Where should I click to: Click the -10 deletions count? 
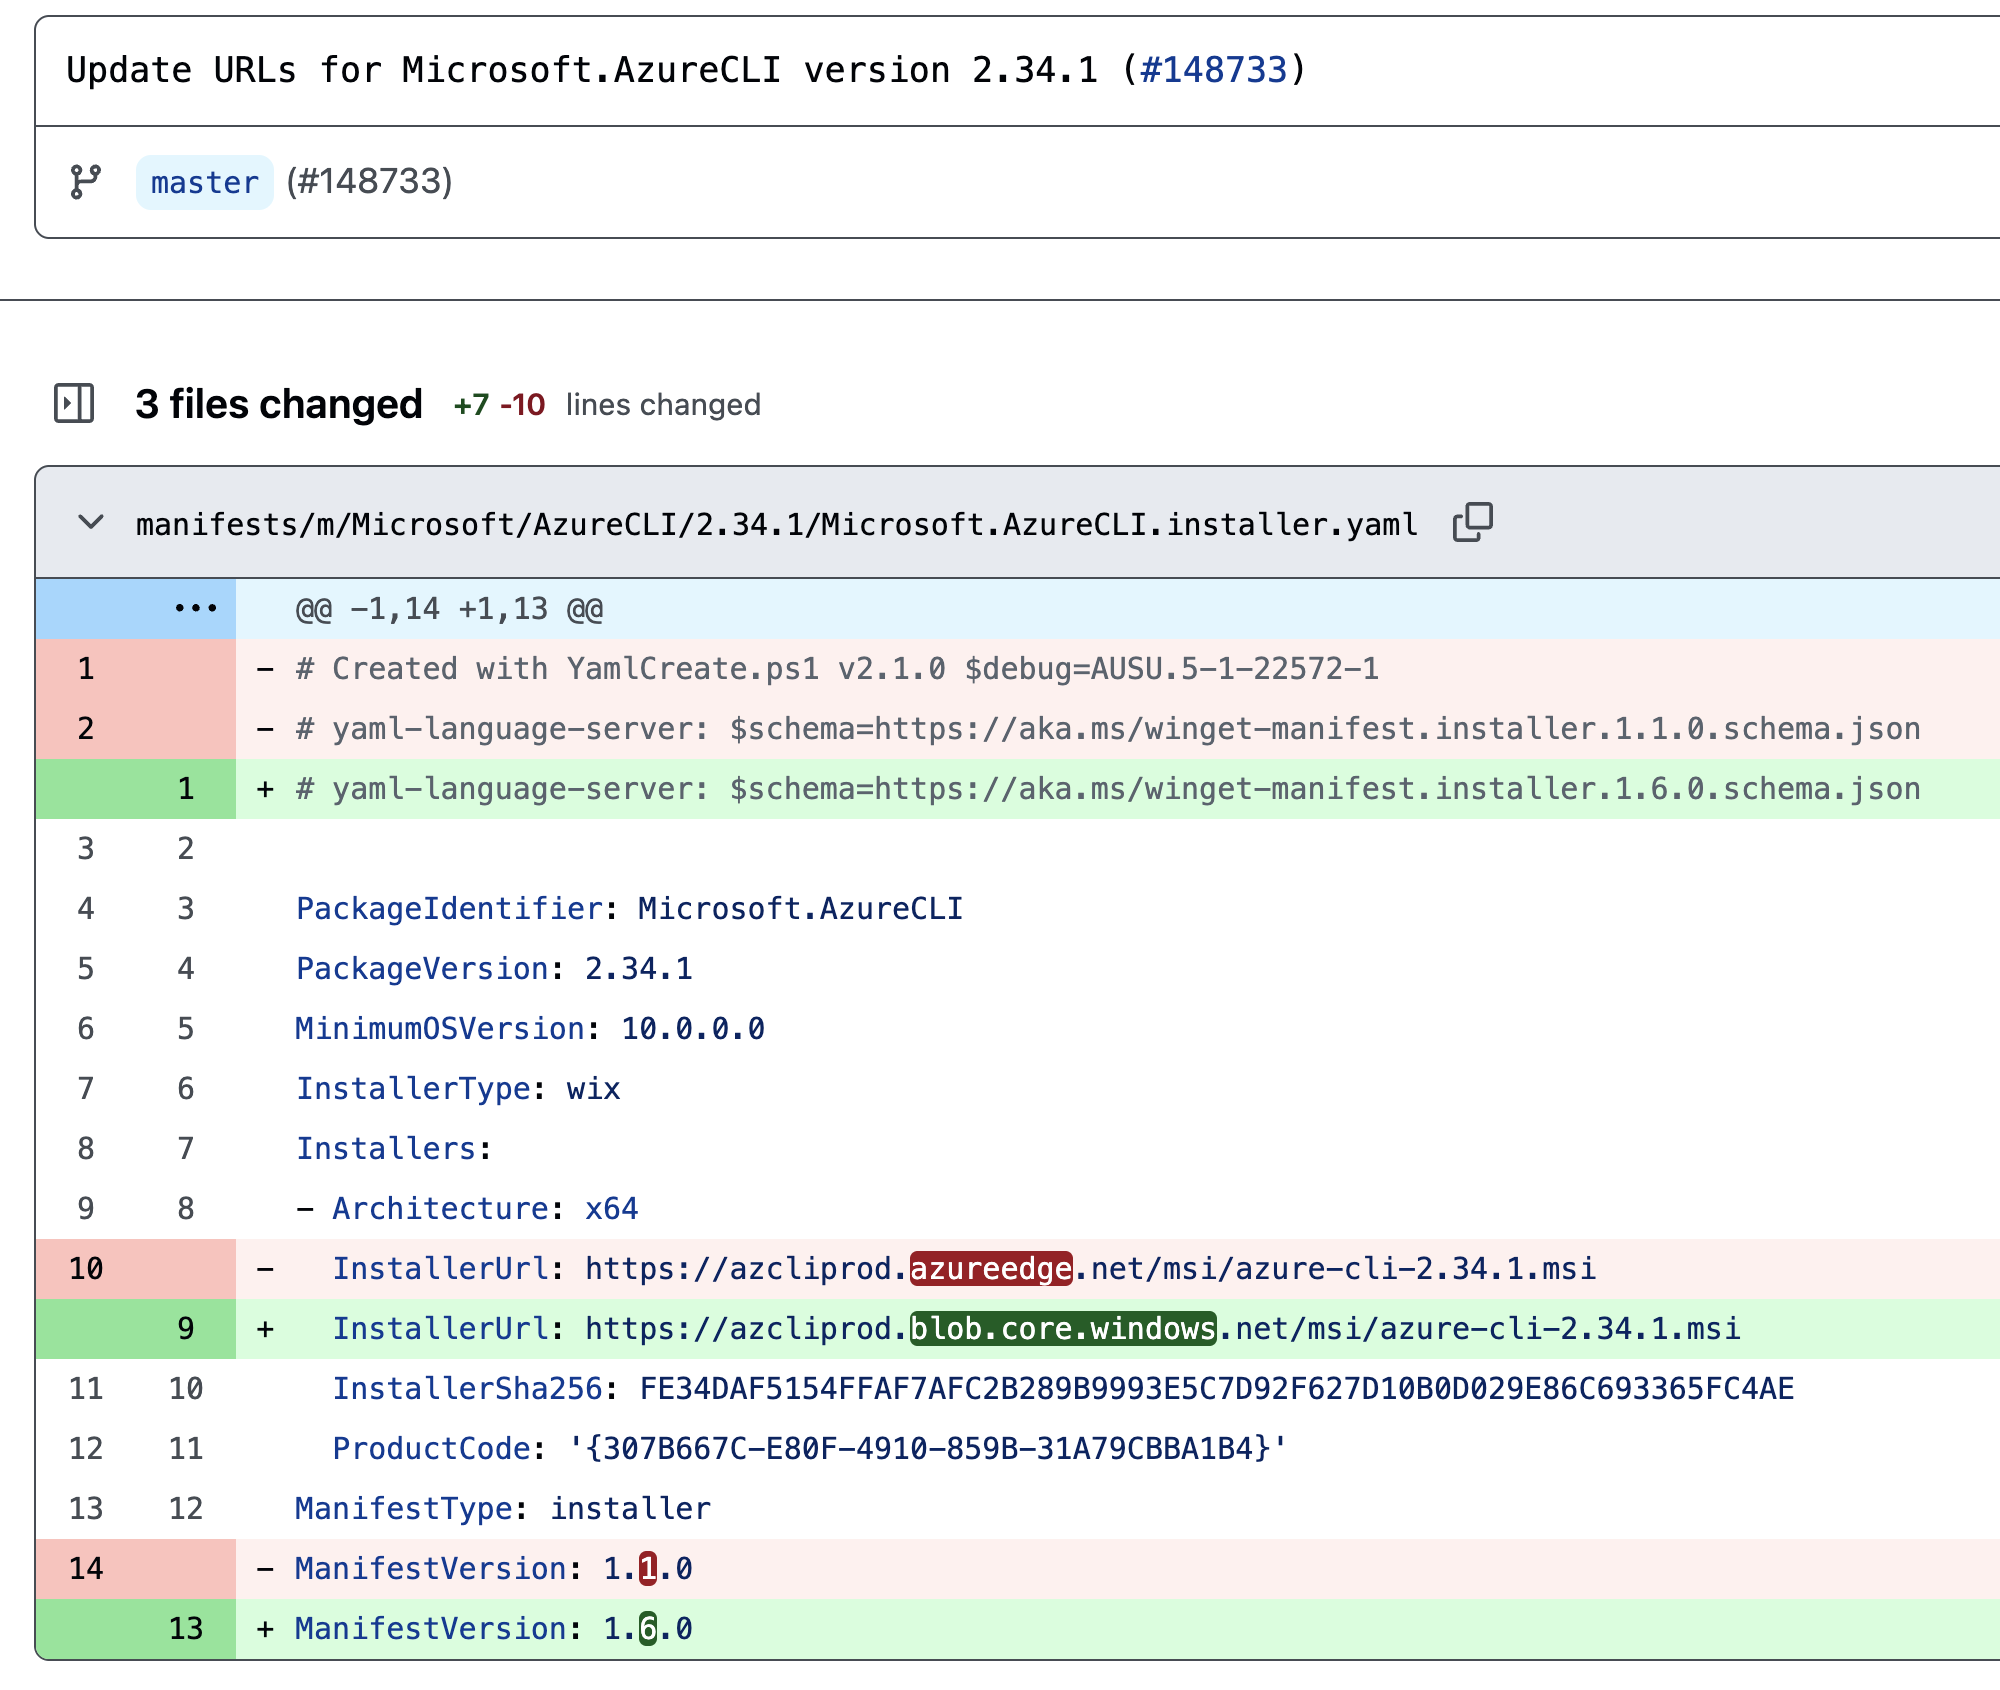point(522,405)
